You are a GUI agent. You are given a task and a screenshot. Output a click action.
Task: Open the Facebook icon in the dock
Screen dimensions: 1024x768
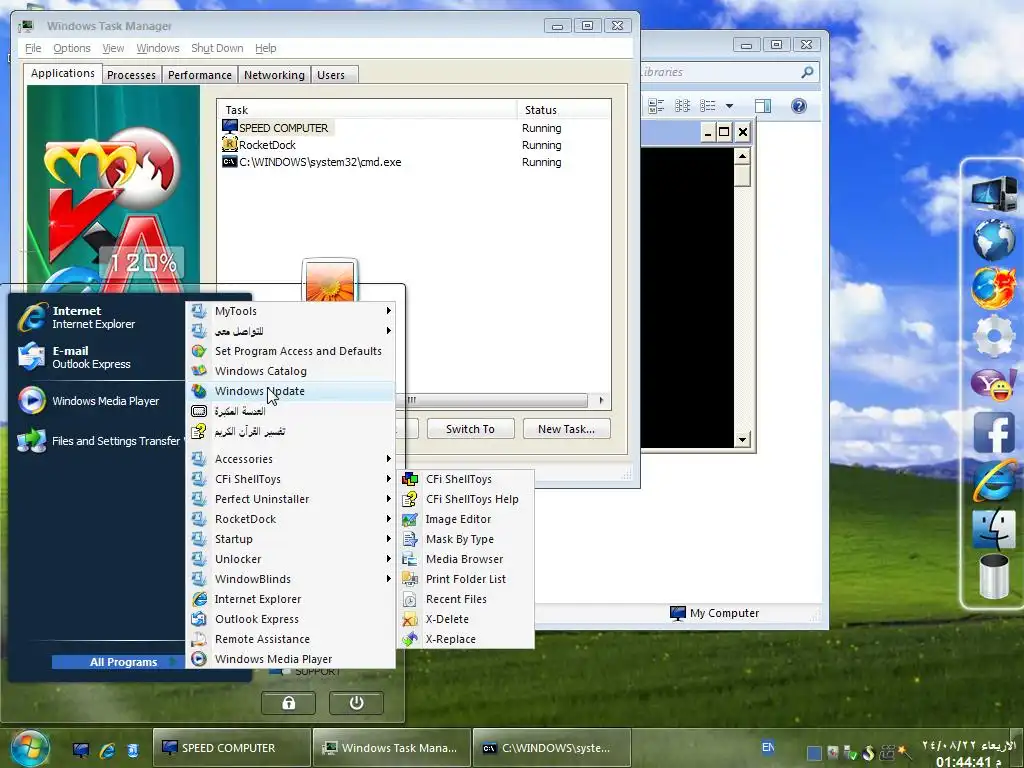coord(994,432)
